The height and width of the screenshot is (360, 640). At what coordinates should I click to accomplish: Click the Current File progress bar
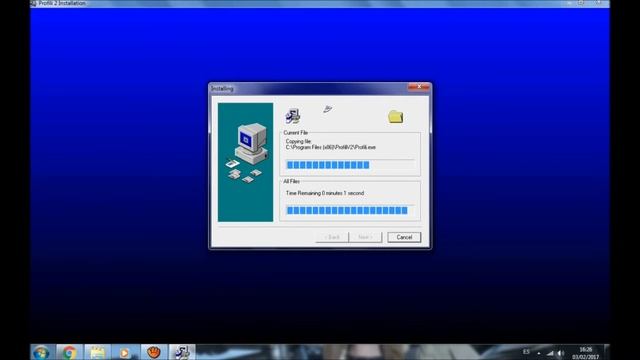[350, 165]
